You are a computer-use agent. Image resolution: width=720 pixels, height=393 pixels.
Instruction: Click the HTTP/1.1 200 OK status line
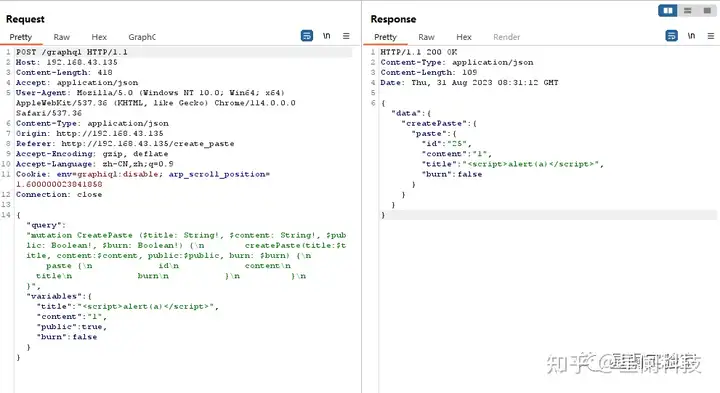(419, 52)
